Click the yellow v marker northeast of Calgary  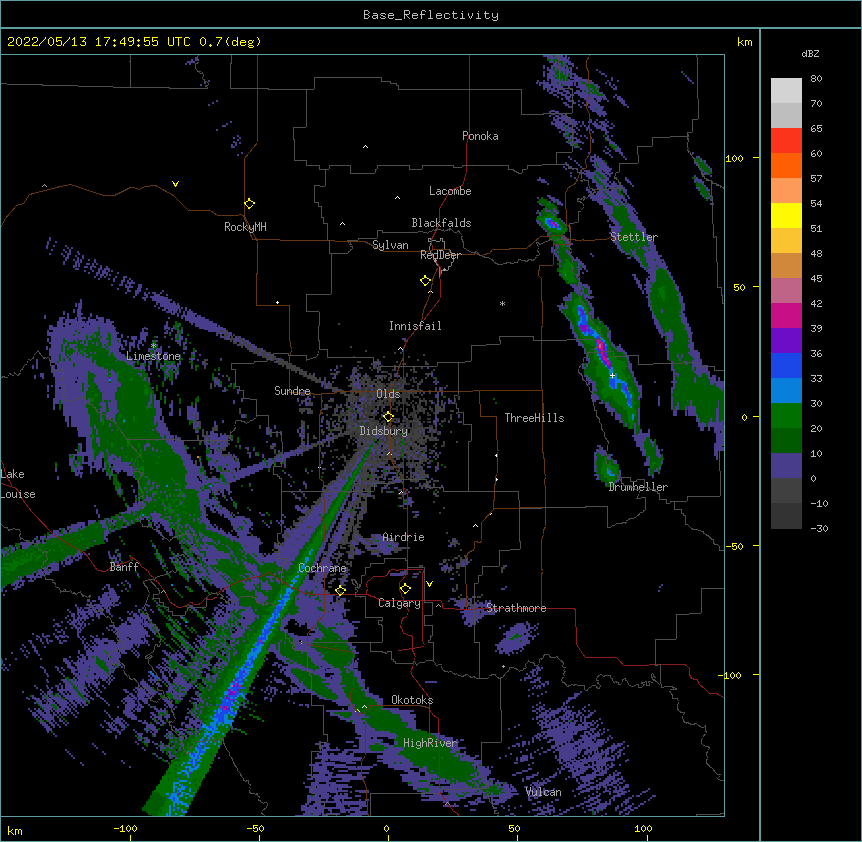pyautogui.click(x=429, y=584)
